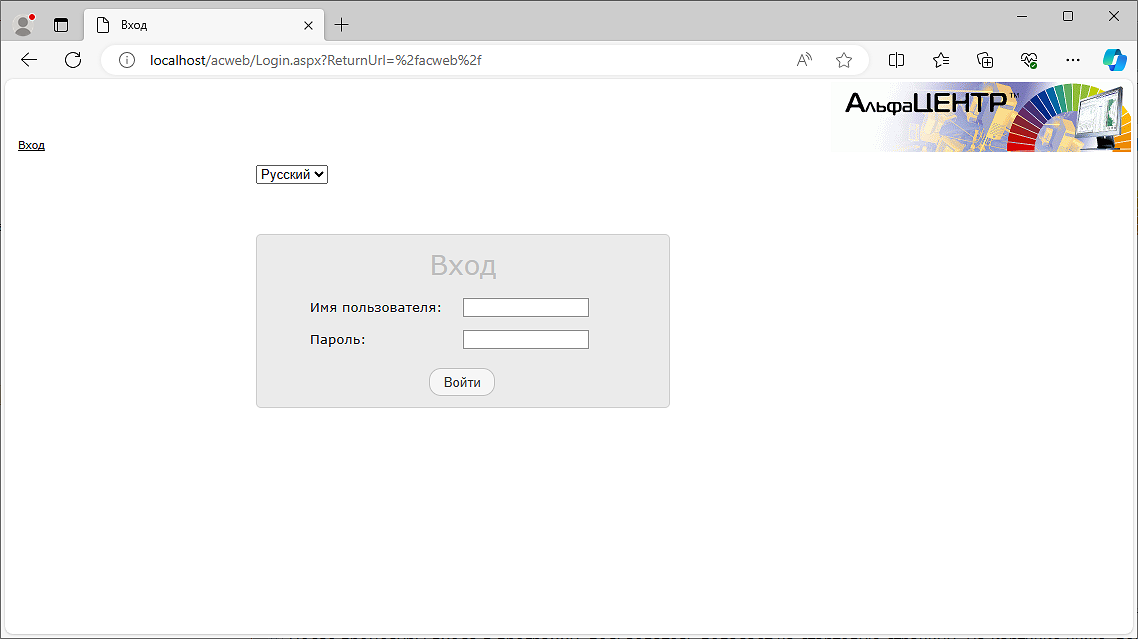Open Browser essentials heart icon
This screenshot has width=1138, height=639.
(1029, 60)
